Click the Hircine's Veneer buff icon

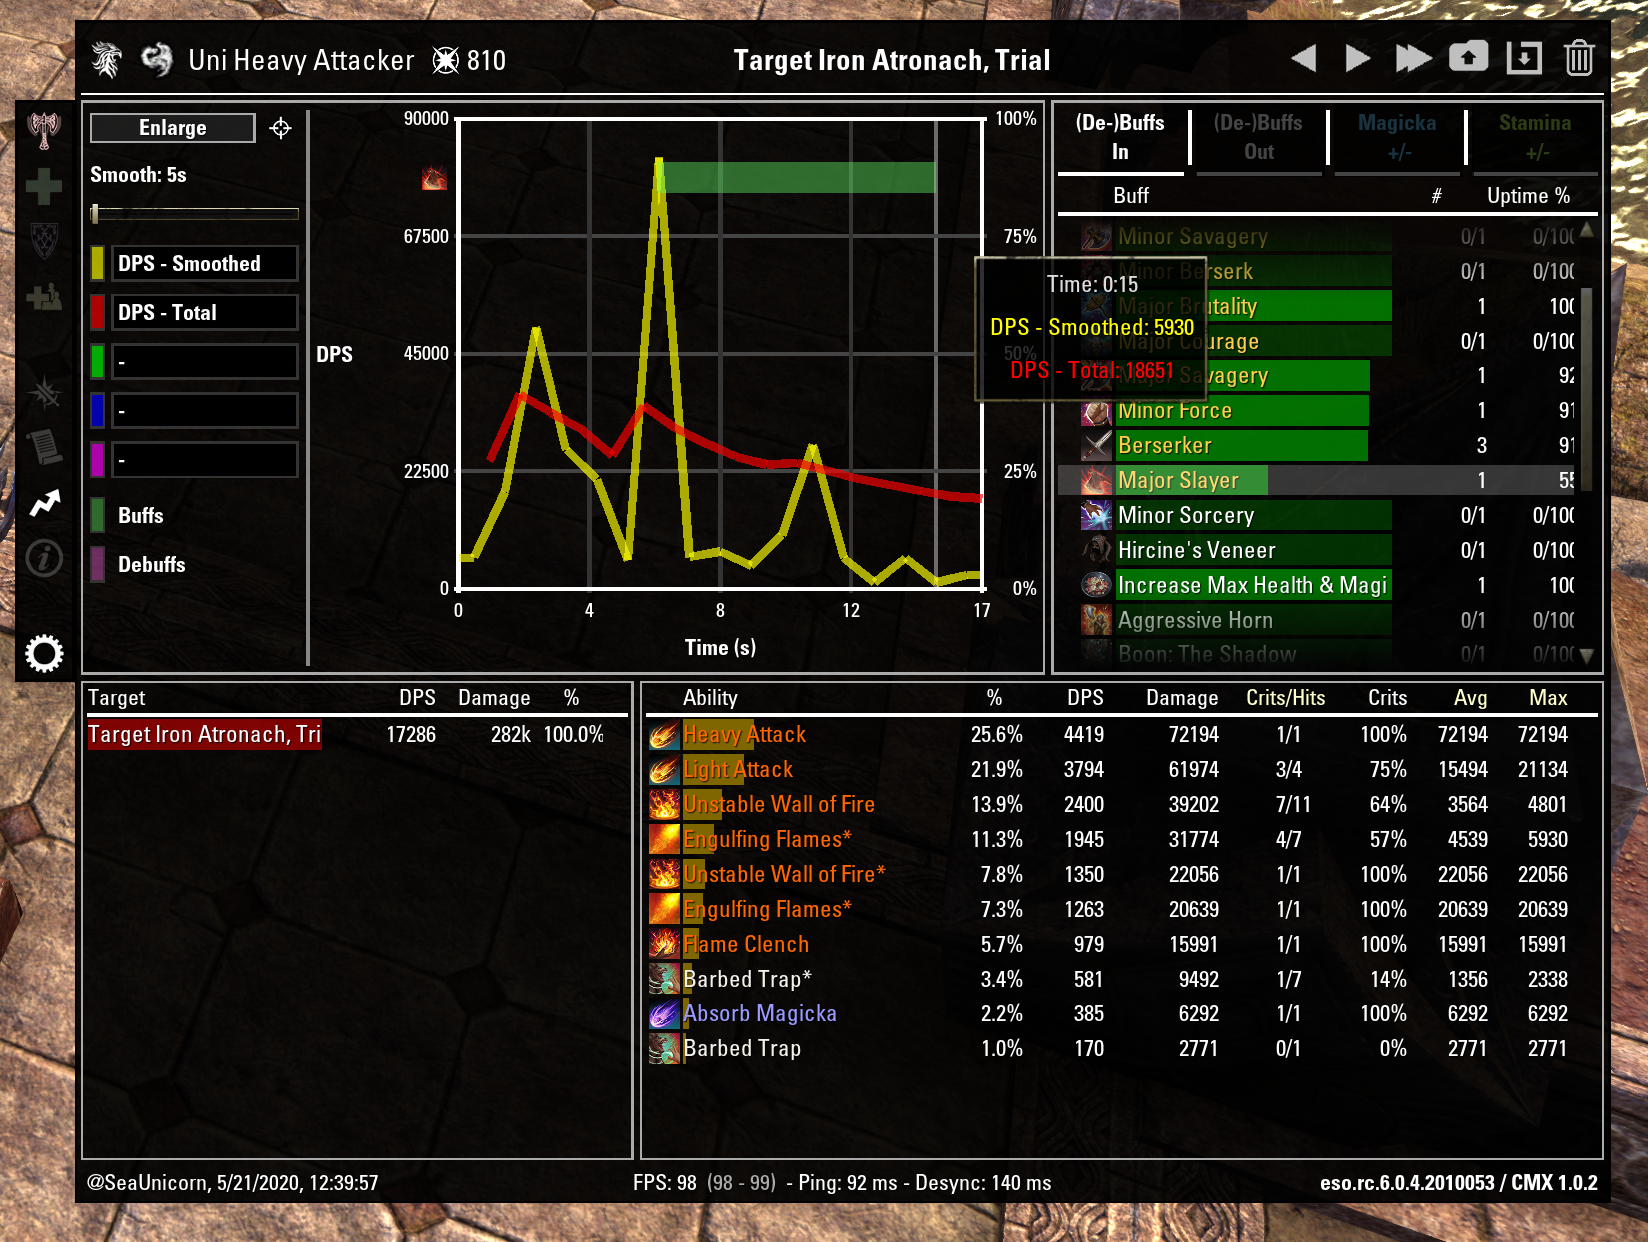coord(1097,550)
